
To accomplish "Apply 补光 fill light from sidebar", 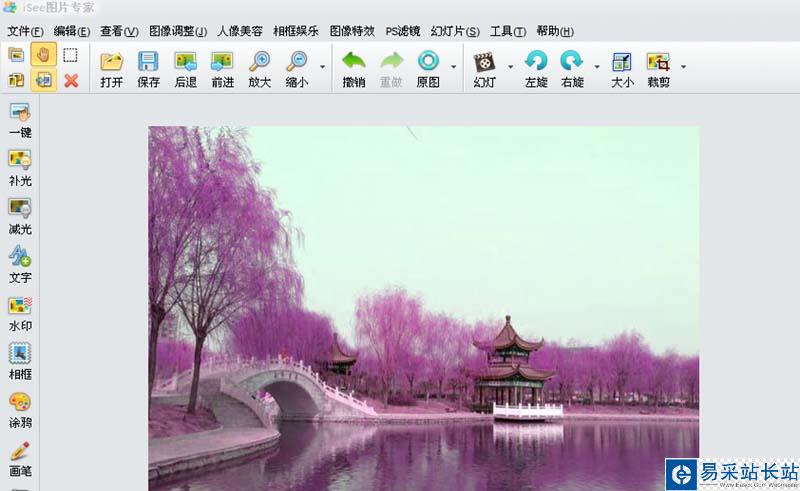I will coord(20,168).
